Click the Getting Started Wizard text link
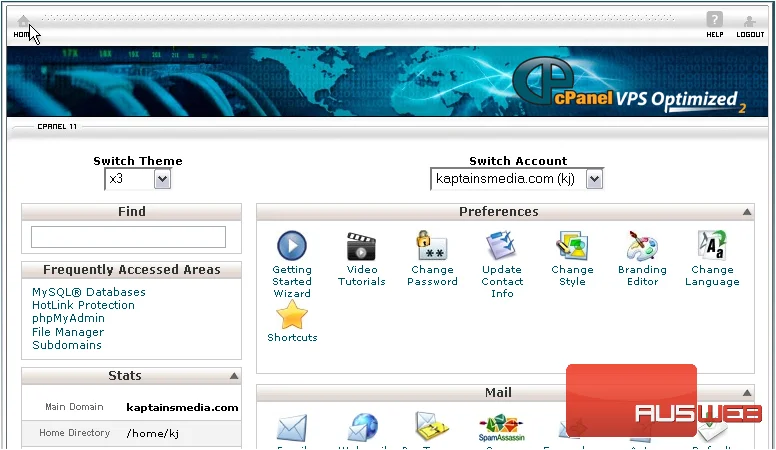 coord(292,282)
